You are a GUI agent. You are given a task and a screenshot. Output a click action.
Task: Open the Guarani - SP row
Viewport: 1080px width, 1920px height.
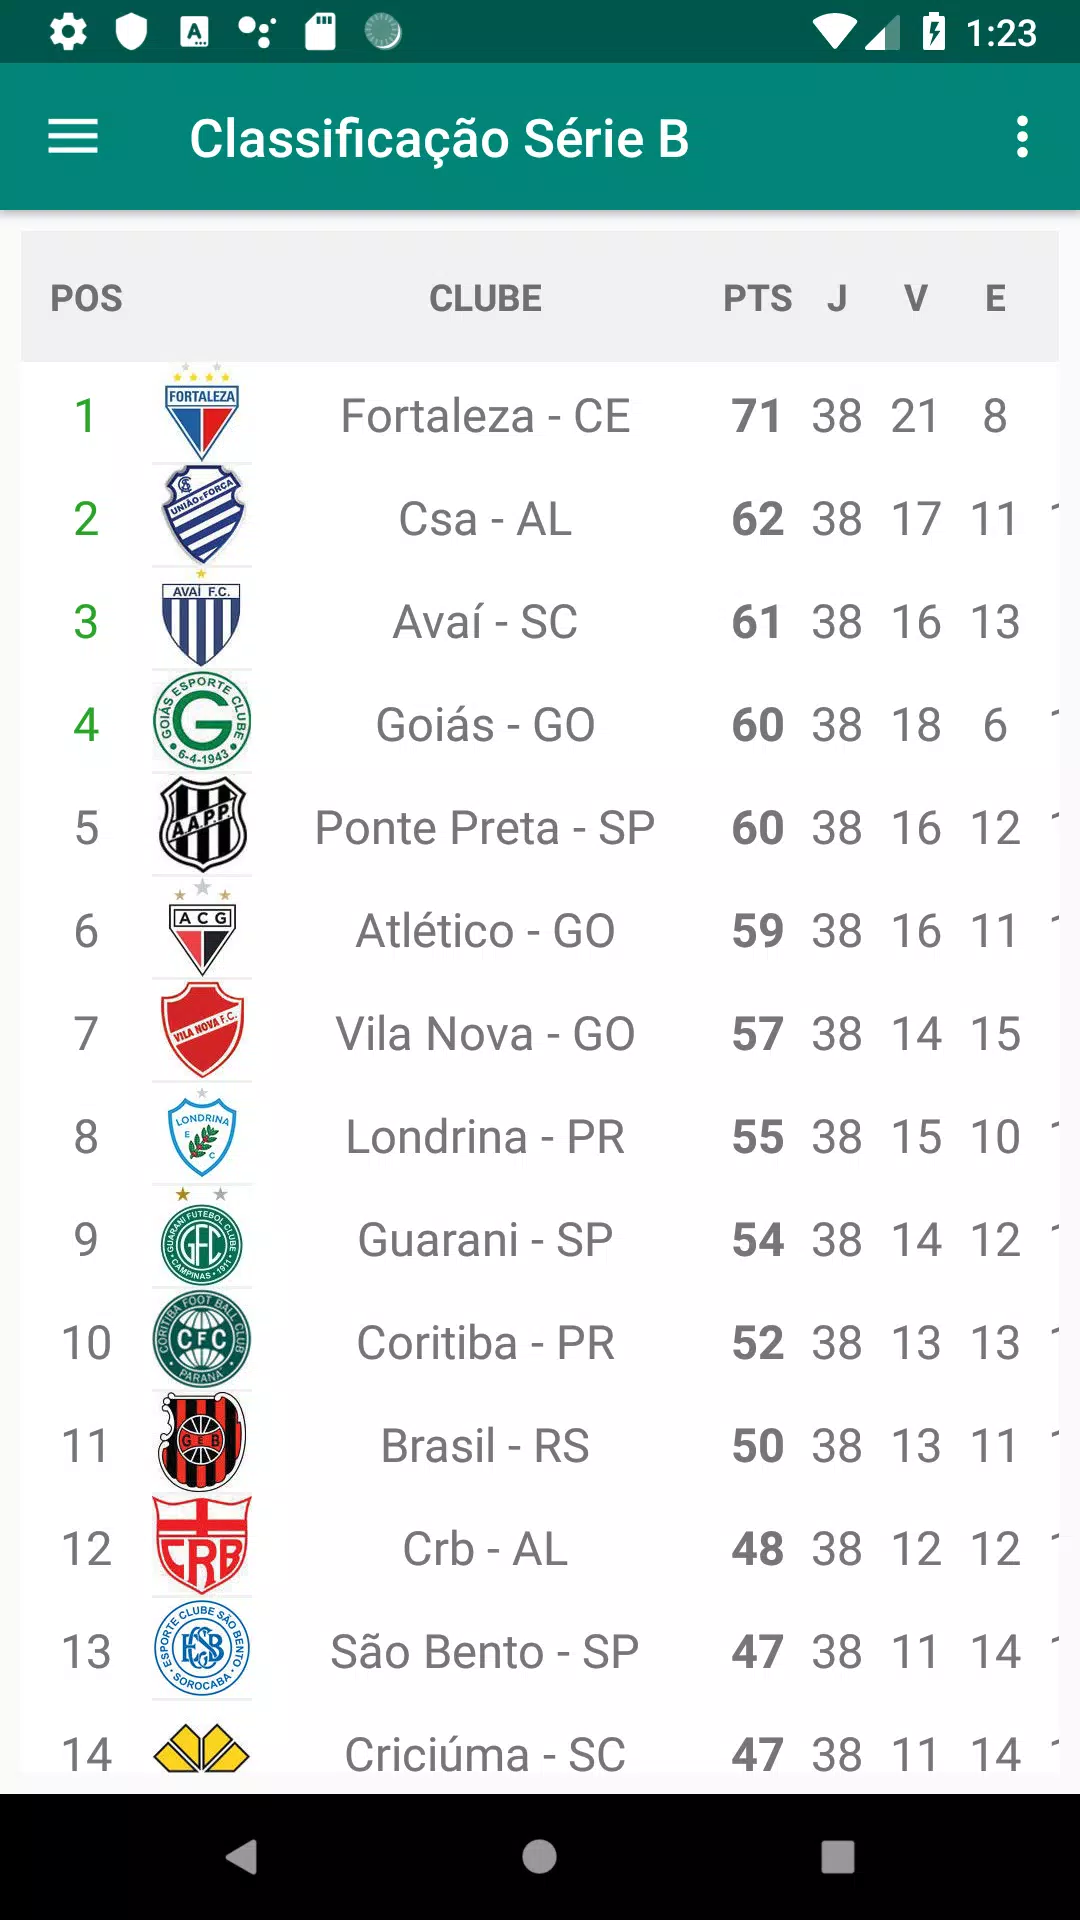coord(540,1240)
